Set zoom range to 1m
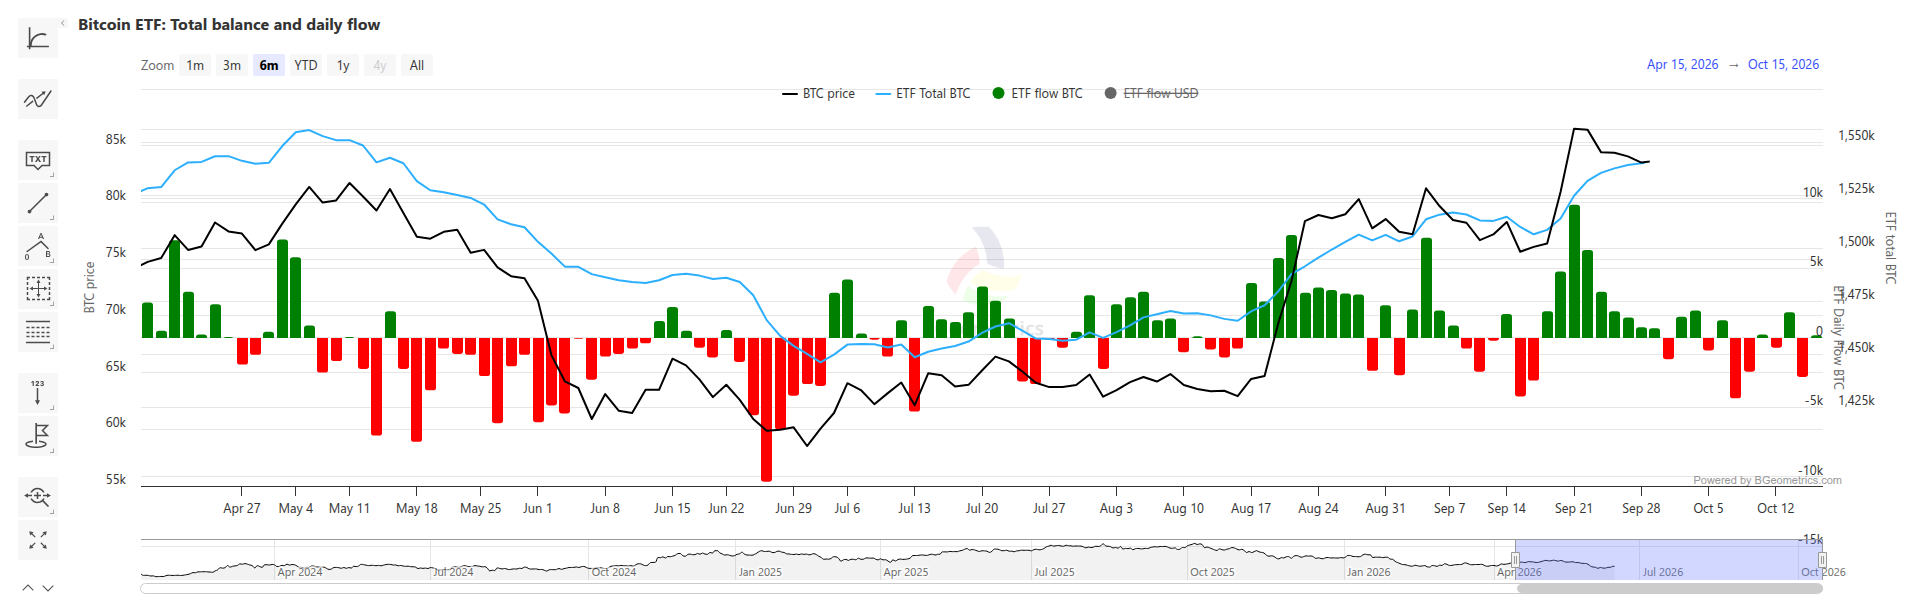This screenshot has width=1920, height=600. pyautogui.click(x=195, y=65)
